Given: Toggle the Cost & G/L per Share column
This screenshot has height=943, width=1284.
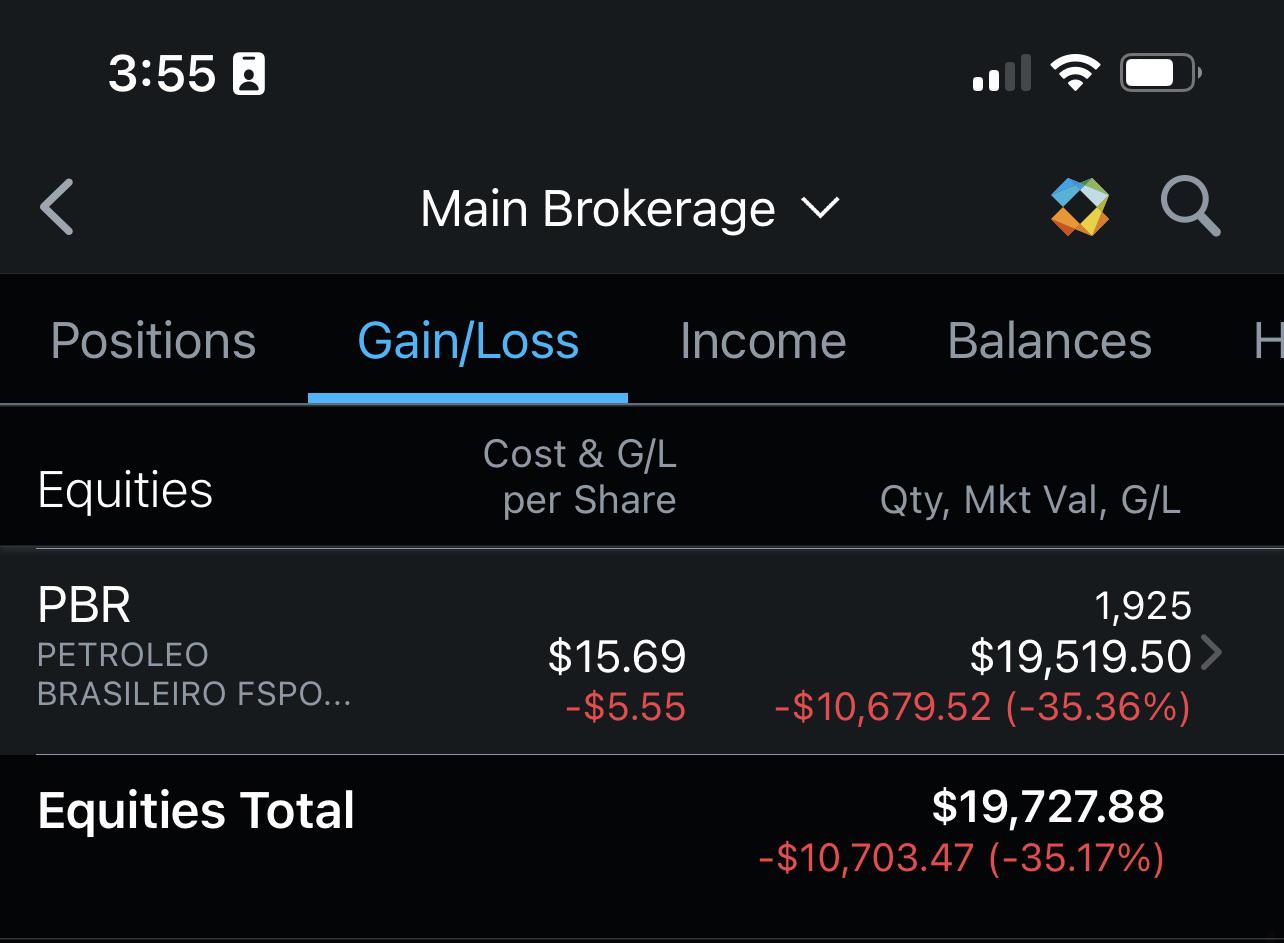Looking at the screenshot, I should 580,477.
